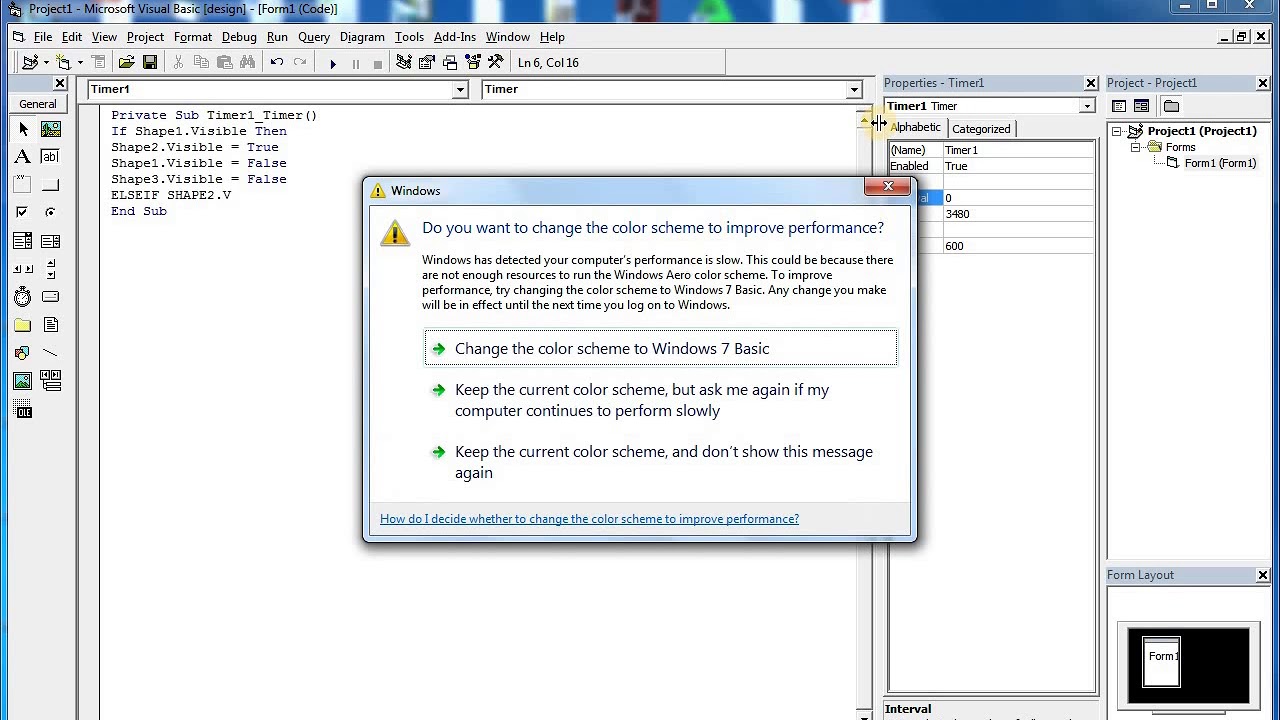Click View Object icon in Project panel
Viewport: 1280px width, 720px height.
[1141, 106]
